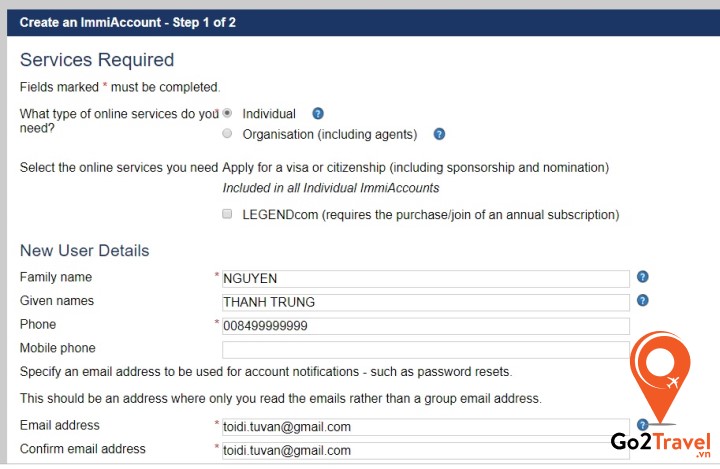Screen dimensions: 720x469
Task: Click the help icon beside Family name field
Action: [x=643, y=277]
